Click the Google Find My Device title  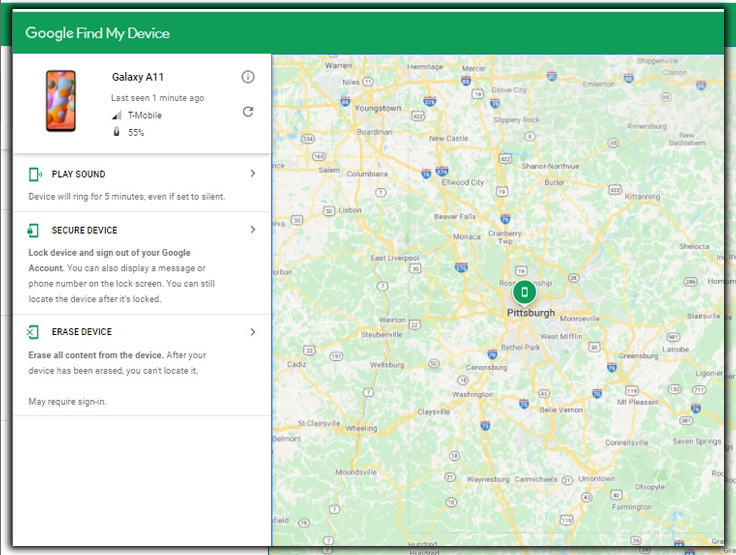98,33
